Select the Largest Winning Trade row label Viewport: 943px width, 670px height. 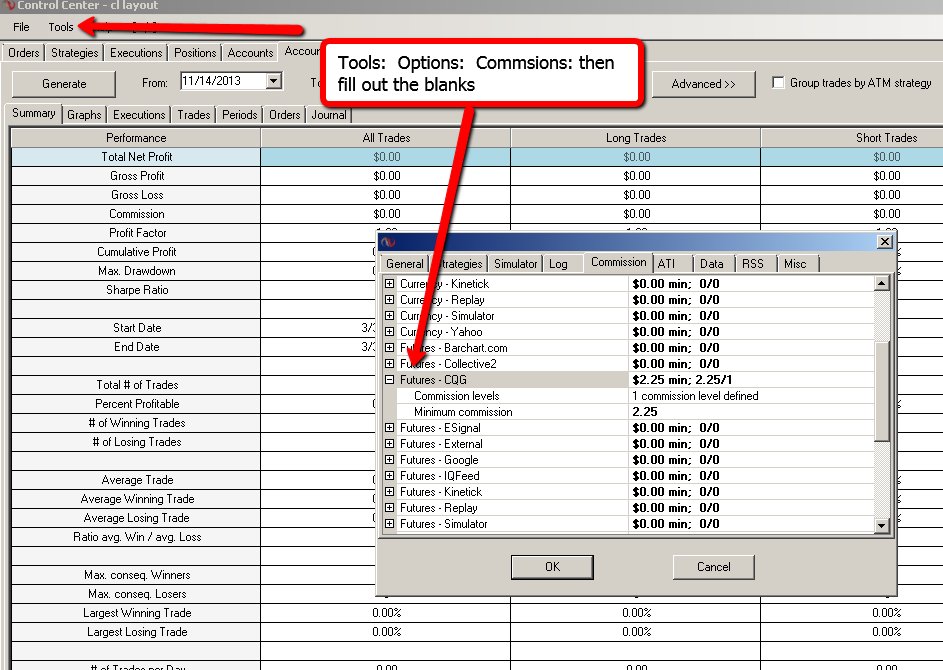(x=137, y=613)
